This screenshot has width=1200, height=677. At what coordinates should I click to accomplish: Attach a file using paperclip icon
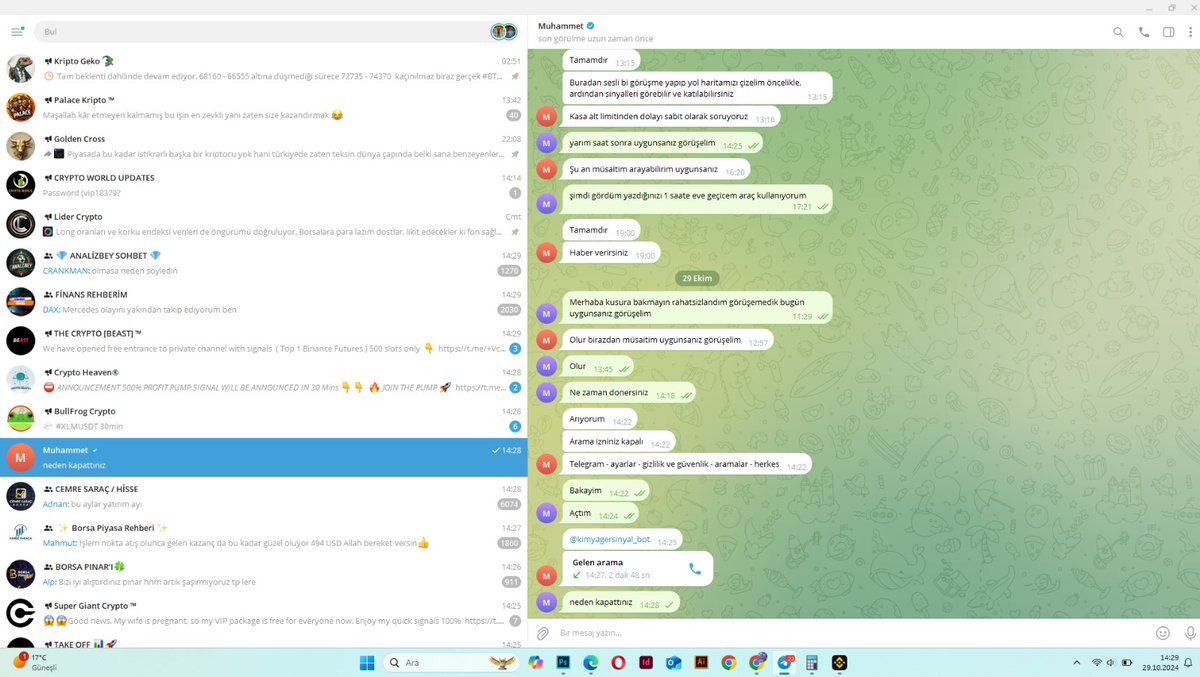click(543, 633)
